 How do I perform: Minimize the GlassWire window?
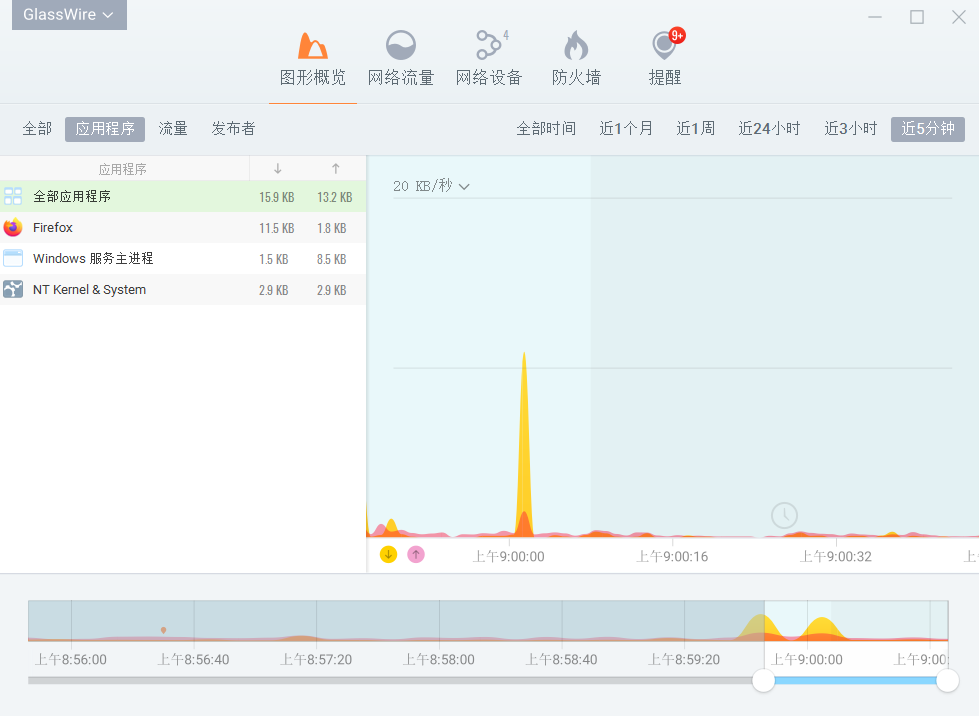(x=875, y=17)
